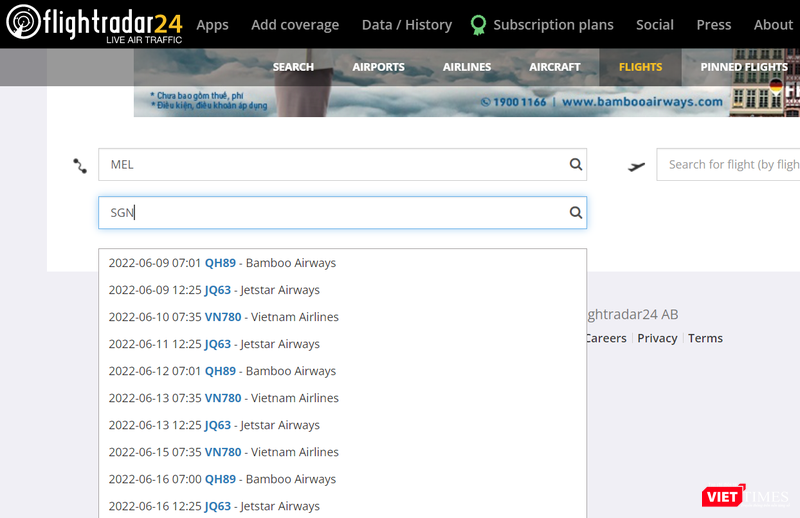Click the Search for flight input field
This screenshot has height=518, width=800.
click(730, 165)
